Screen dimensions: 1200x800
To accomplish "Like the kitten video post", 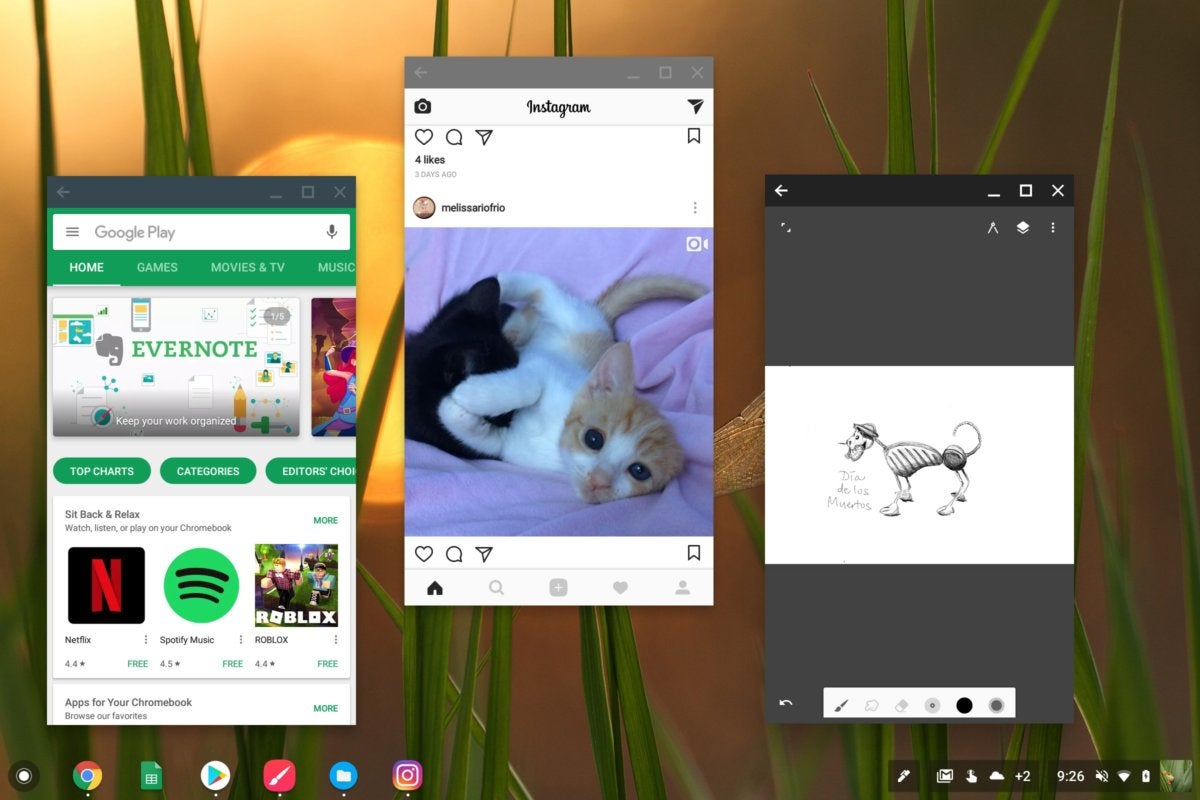I will point(424,554).
